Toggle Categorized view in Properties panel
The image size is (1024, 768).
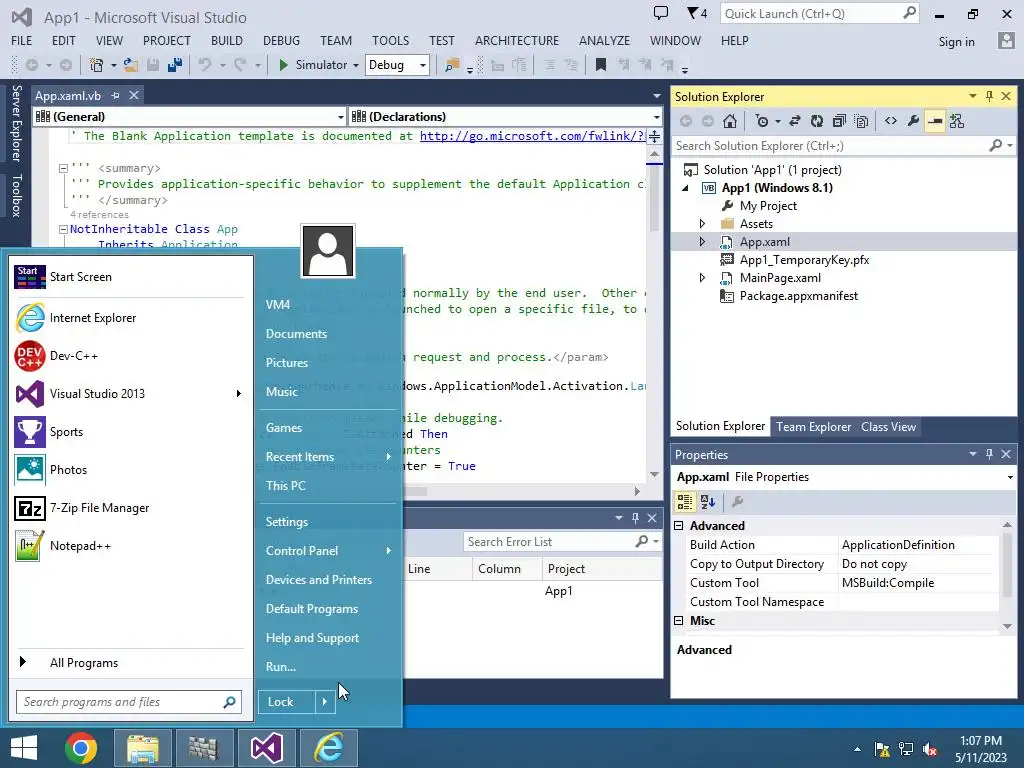[x=685, y=502]
